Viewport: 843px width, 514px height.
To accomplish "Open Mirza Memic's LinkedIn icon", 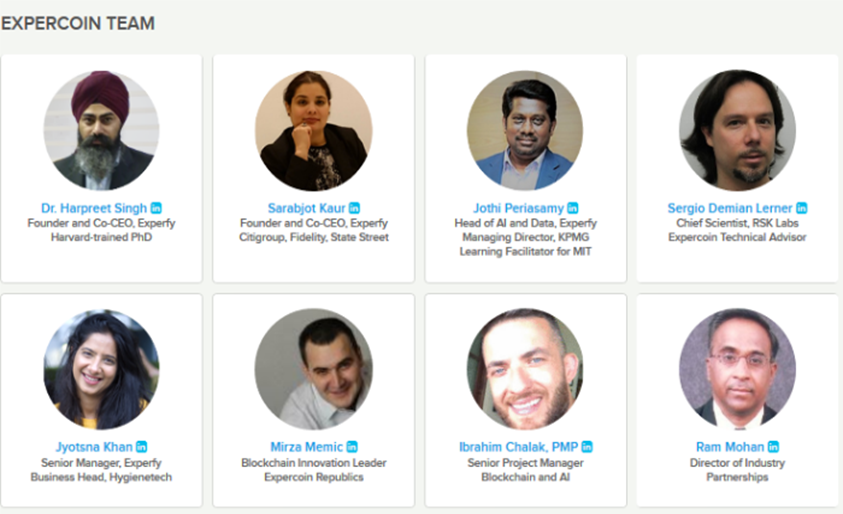I will tap(352, 446).
